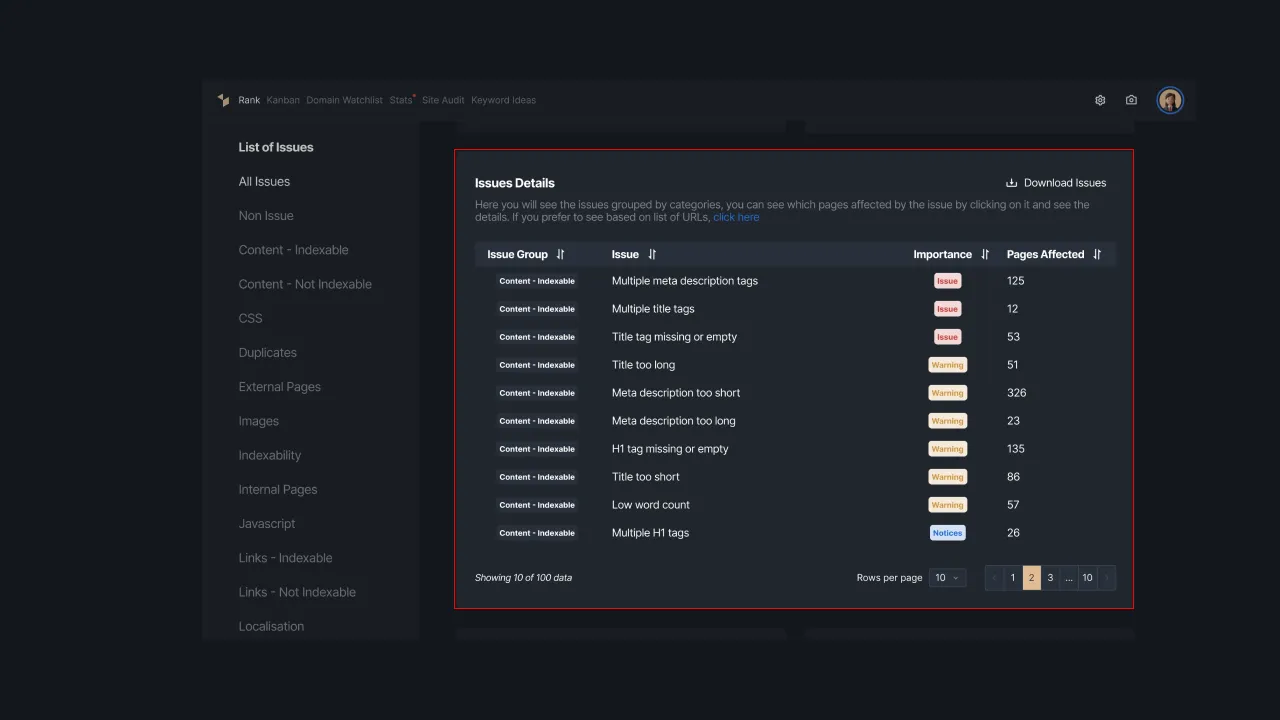Follow the 'click here' link

point(736,217)
